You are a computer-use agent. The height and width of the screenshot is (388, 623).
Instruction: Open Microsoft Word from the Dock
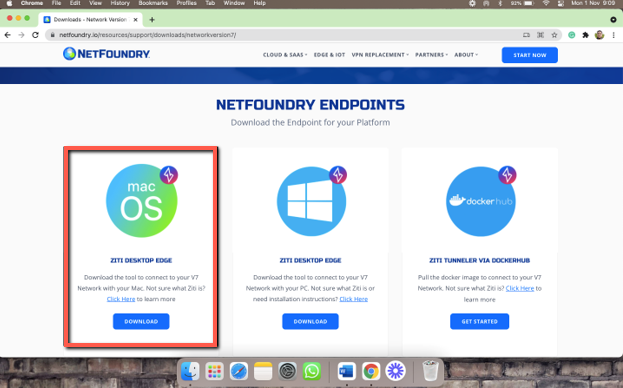[346, 372]
